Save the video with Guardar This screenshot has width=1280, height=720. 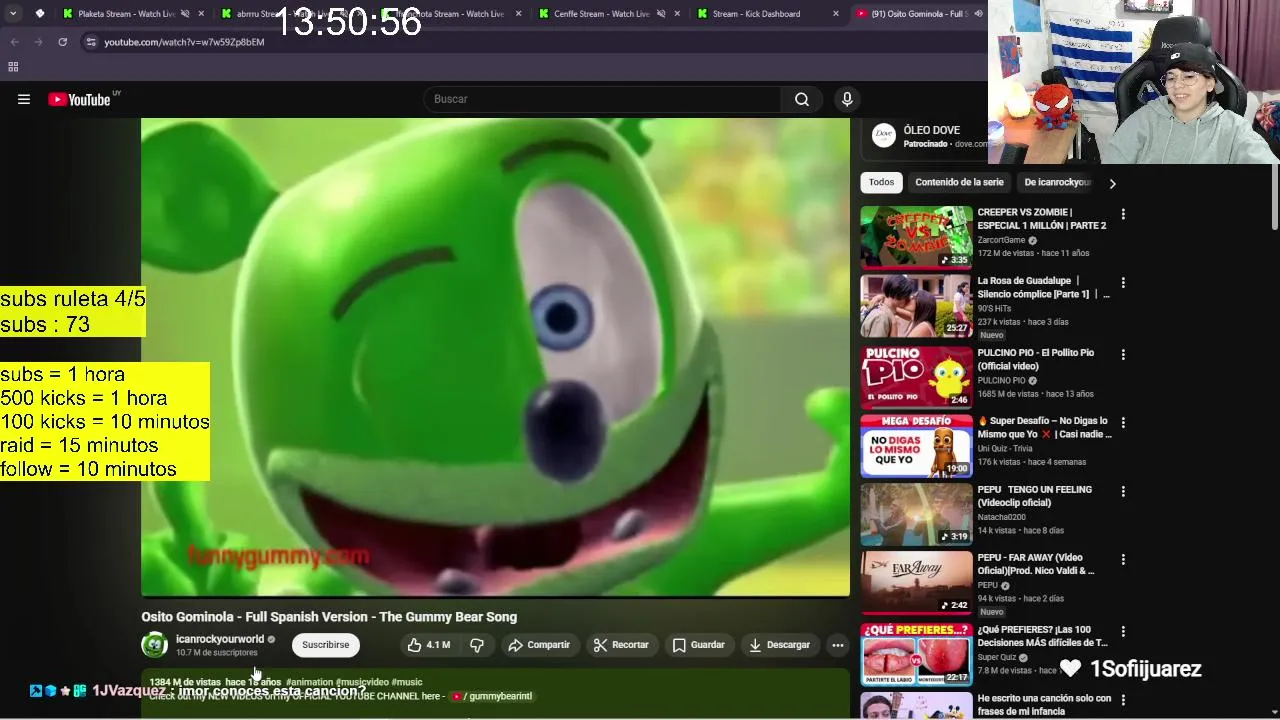click(x=698, y=645)
